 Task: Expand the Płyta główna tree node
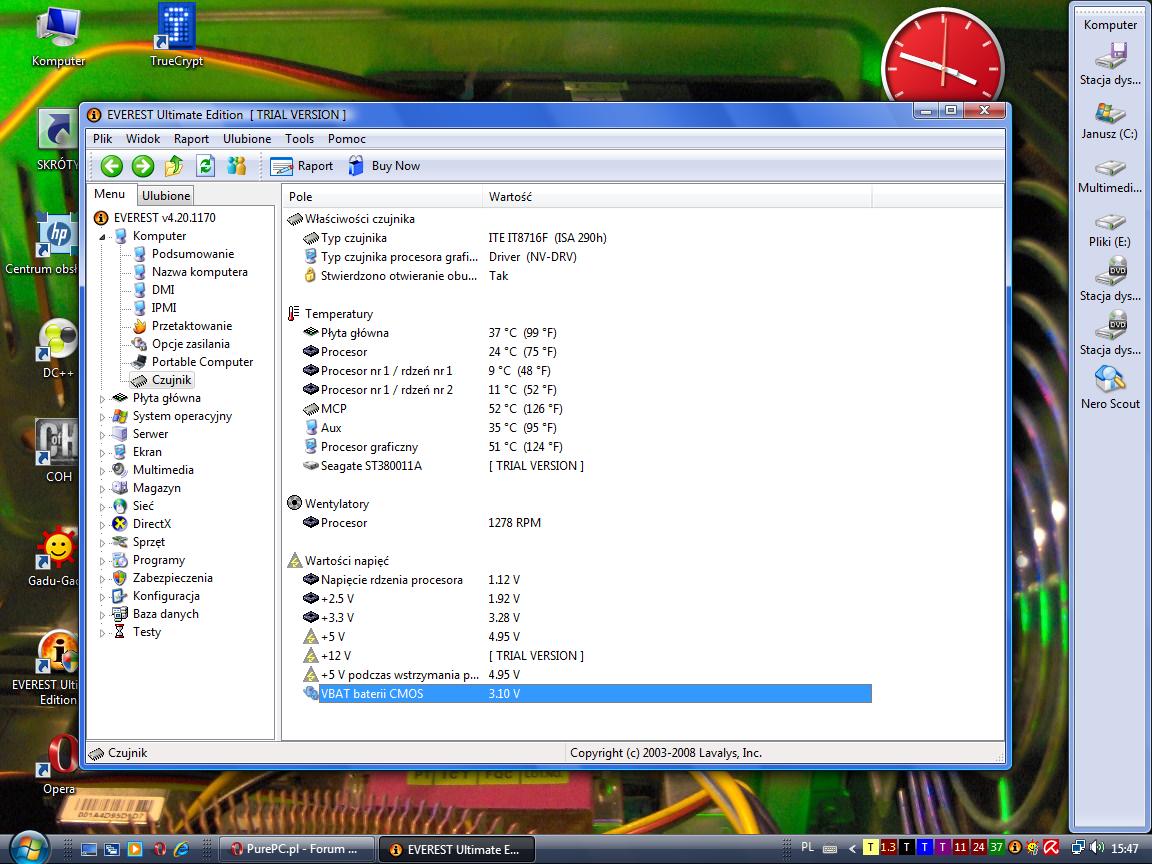tap(102, 398)
